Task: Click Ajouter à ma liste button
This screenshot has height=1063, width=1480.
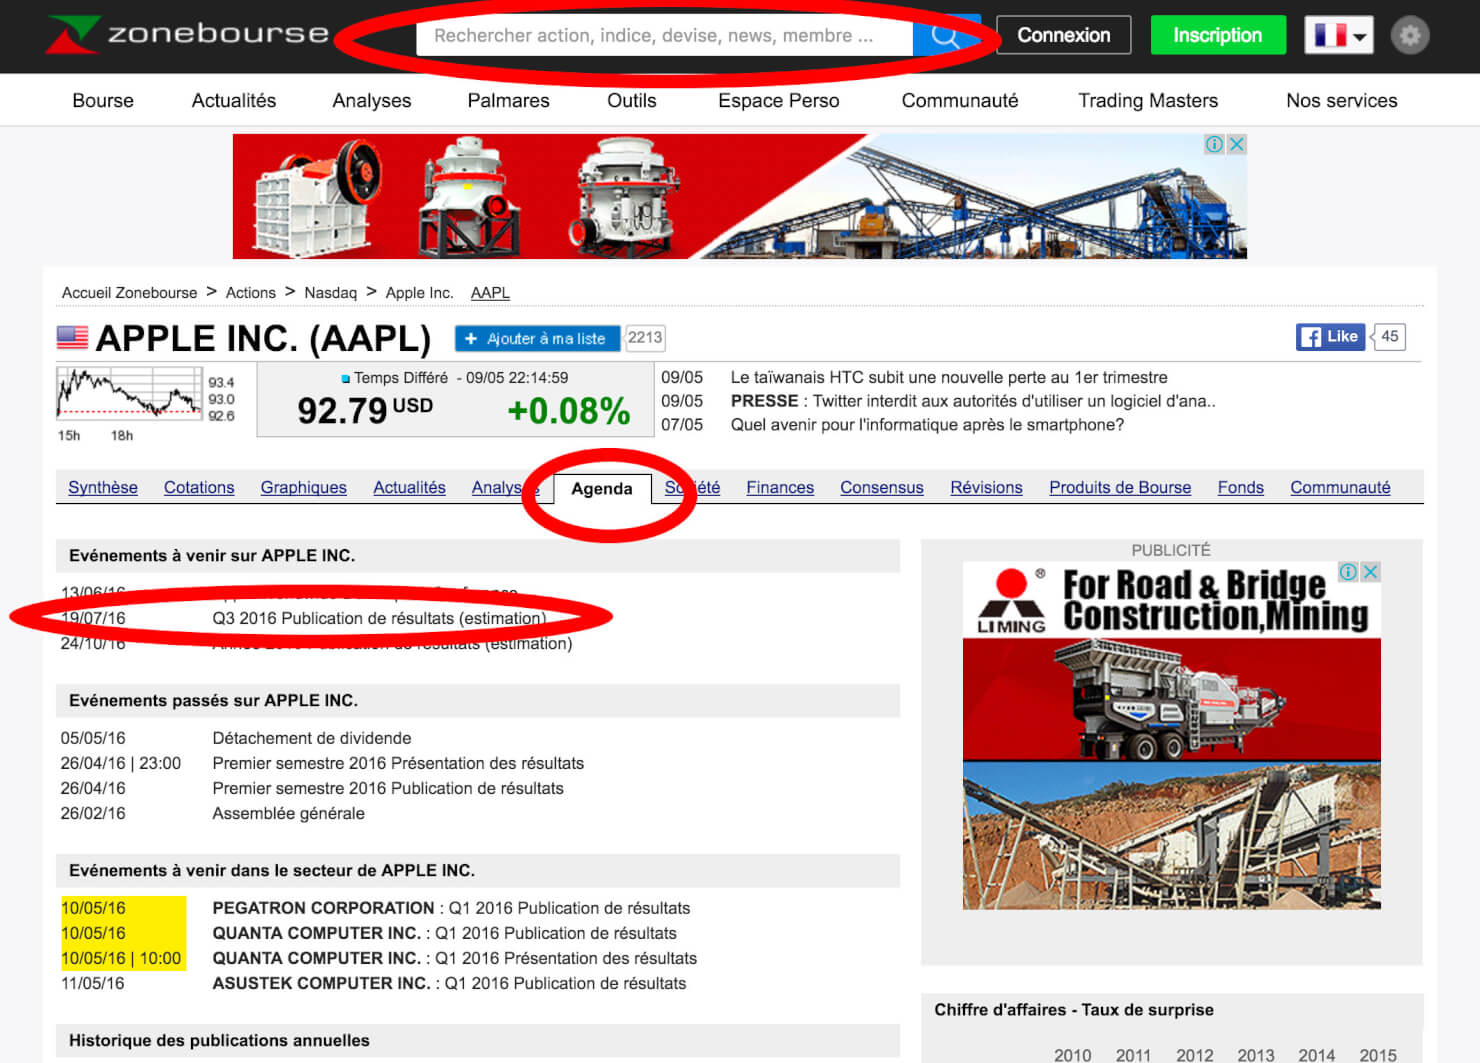Action: pyautogui.click(x=537, y=339)
